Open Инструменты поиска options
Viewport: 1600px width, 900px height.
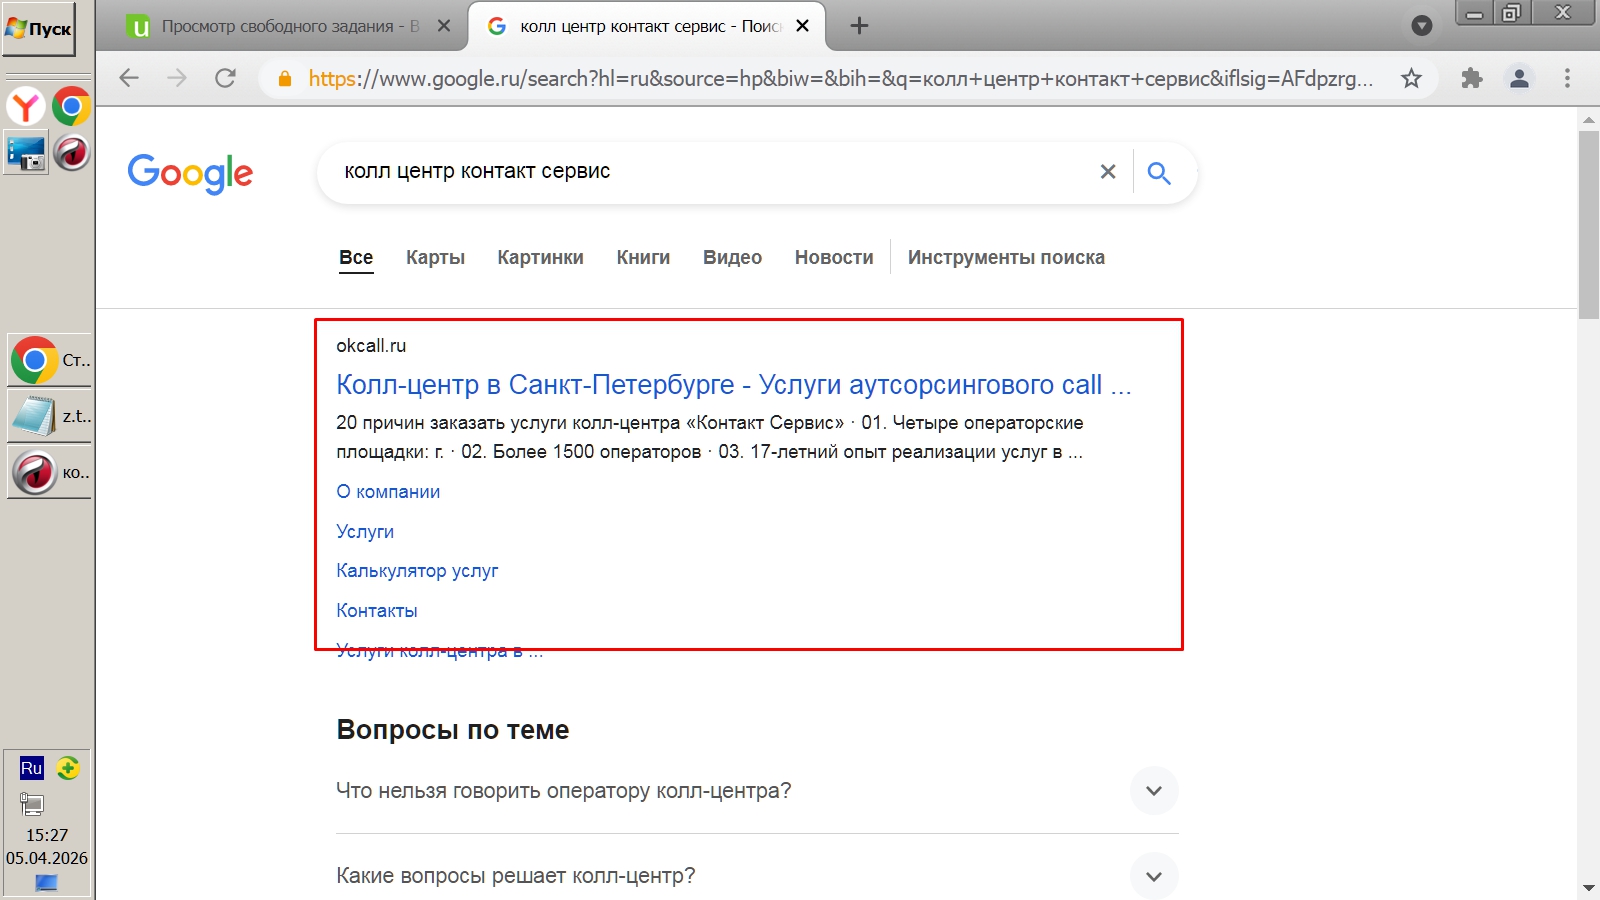[x=1006, y=258]
